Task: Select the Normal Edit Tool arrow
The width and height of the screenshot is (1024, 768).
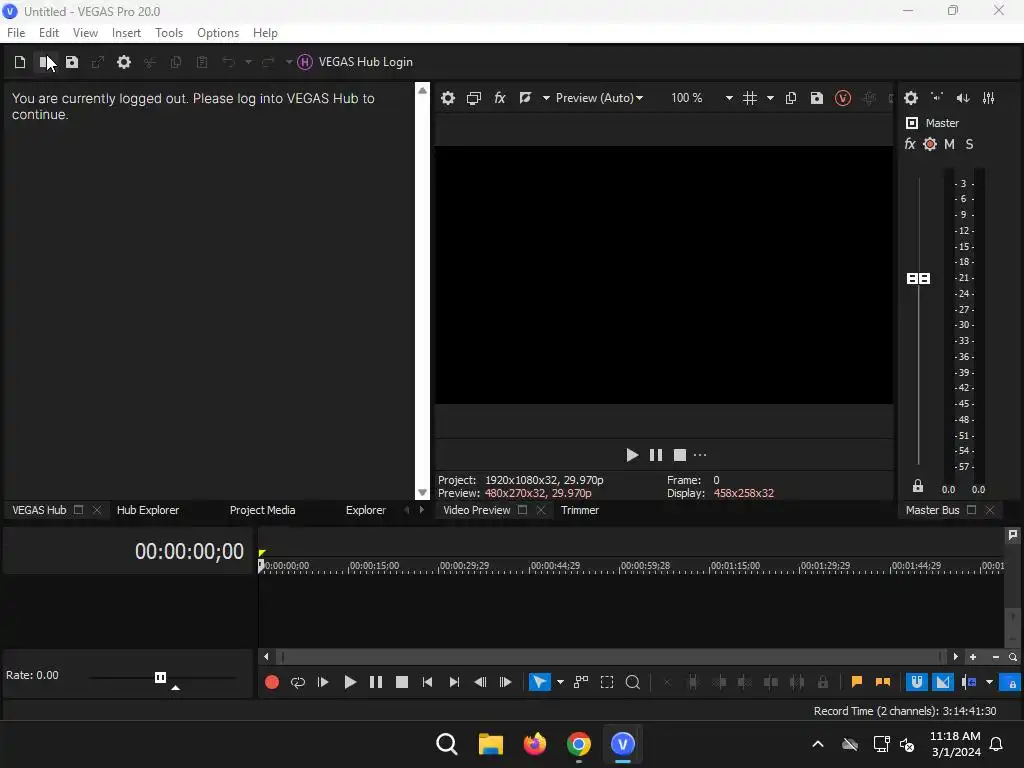Action: click(x=539, y=682)
